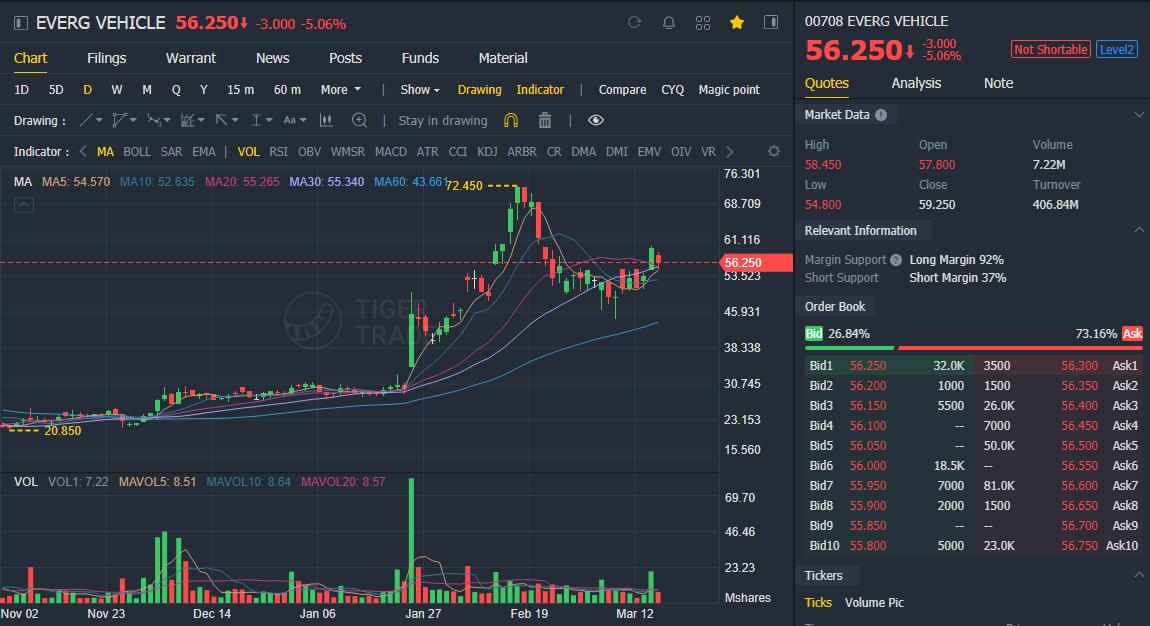Open the notifications bell icon
The width and height of the screenshot is (1150, 626).
(668, 22)
